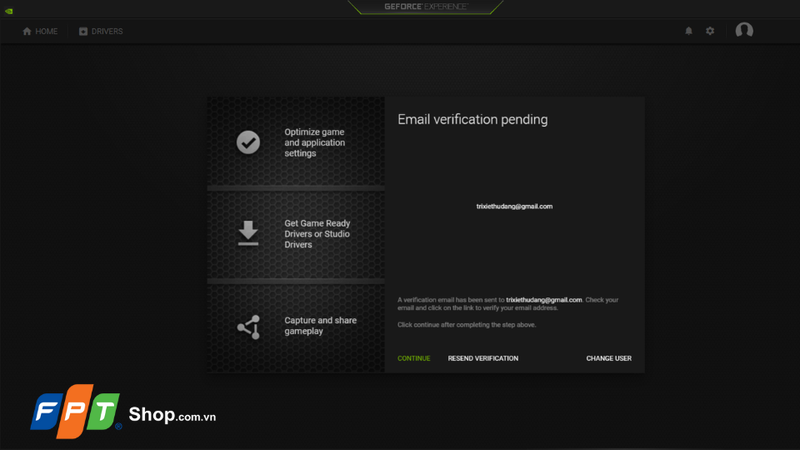Click the bold email in the verification message
Screen dimensions: 800x450
544,300
